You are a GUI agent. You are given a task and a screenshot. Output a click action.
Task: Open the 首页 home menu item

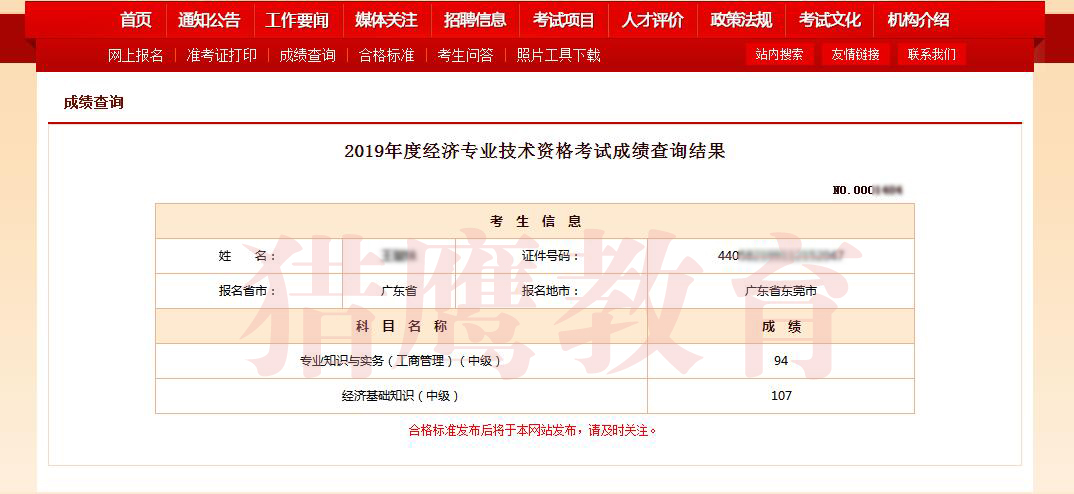[x=136, y=20]
